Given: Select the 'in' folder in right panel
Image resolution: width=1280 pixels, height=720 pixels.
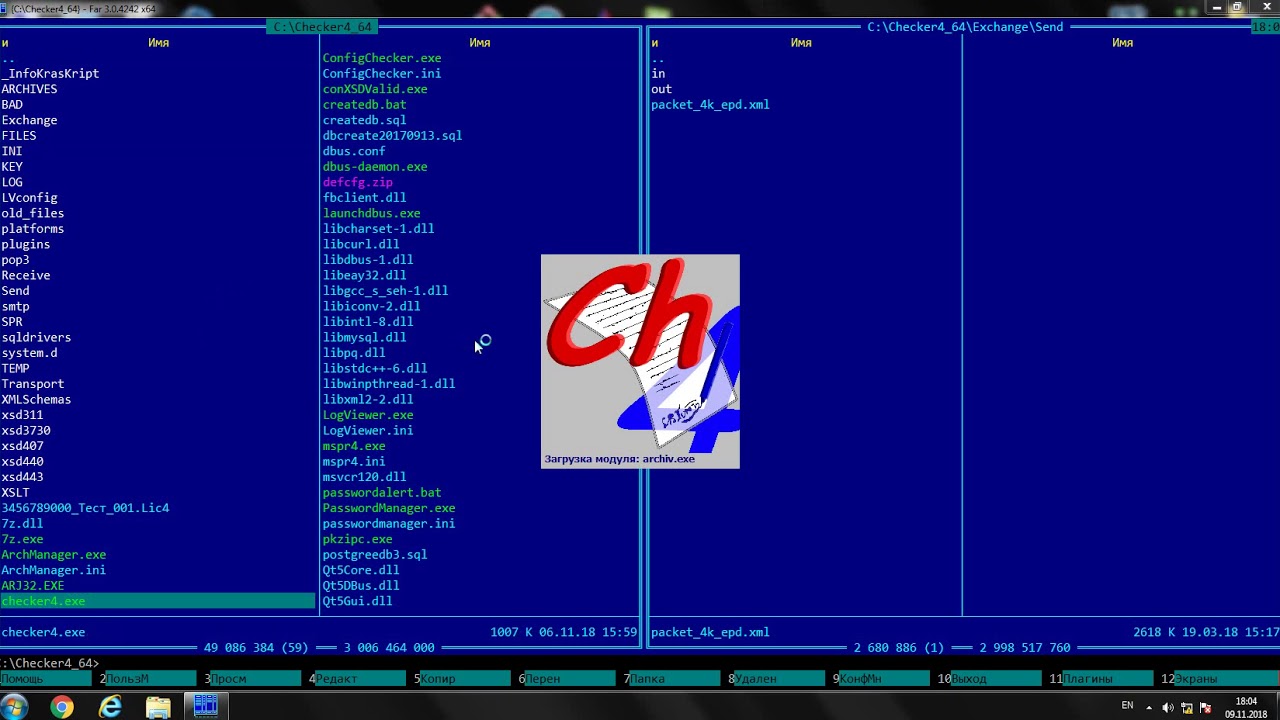Looking at the screenshot, I should pyautogui.click(x=658, y=74).
